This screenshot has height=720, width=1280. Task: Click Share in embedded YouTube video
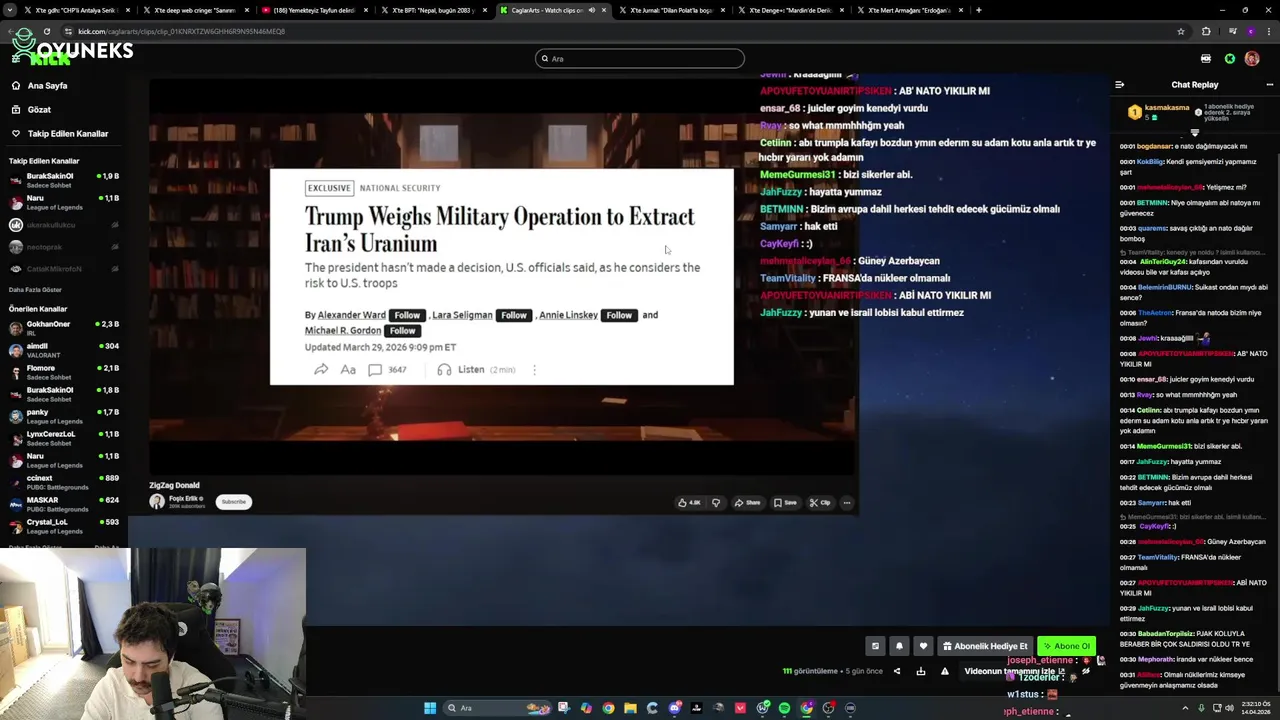747,503
